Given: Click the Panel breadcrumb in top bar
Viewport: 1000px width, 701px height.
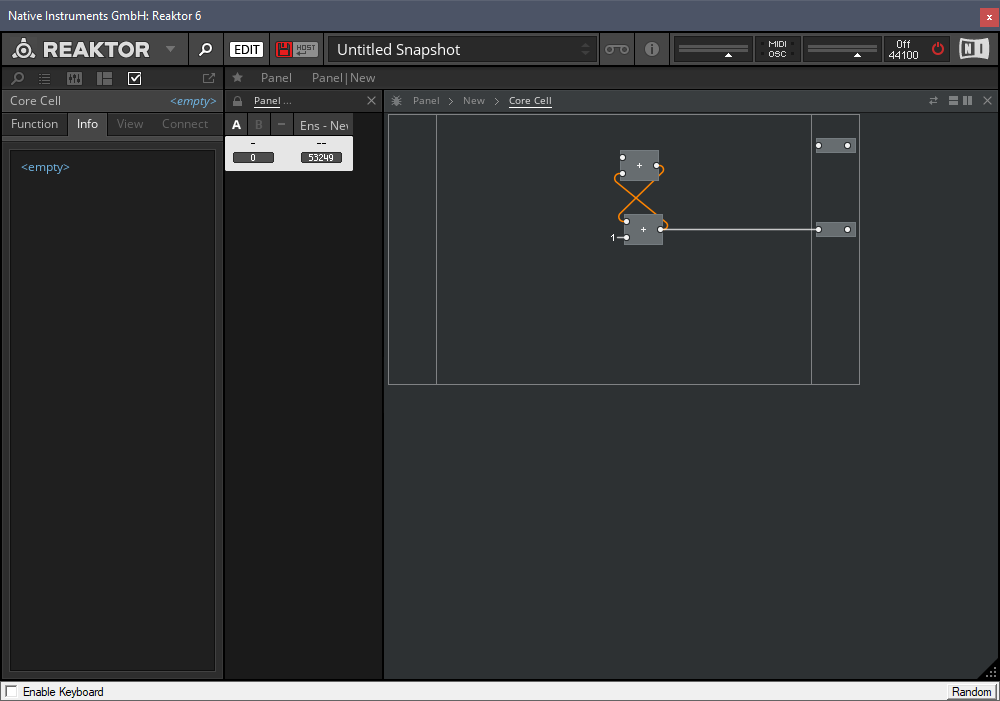Looking at the screenshot, I should (x=276, y=78).
